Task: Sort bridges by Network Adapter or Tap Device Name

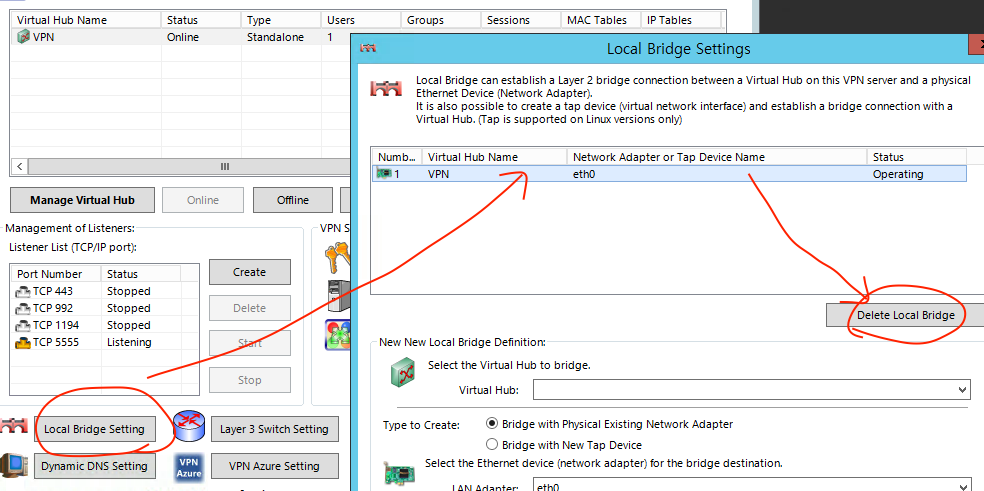Action: pyautogui.click(x=717, y=157)
